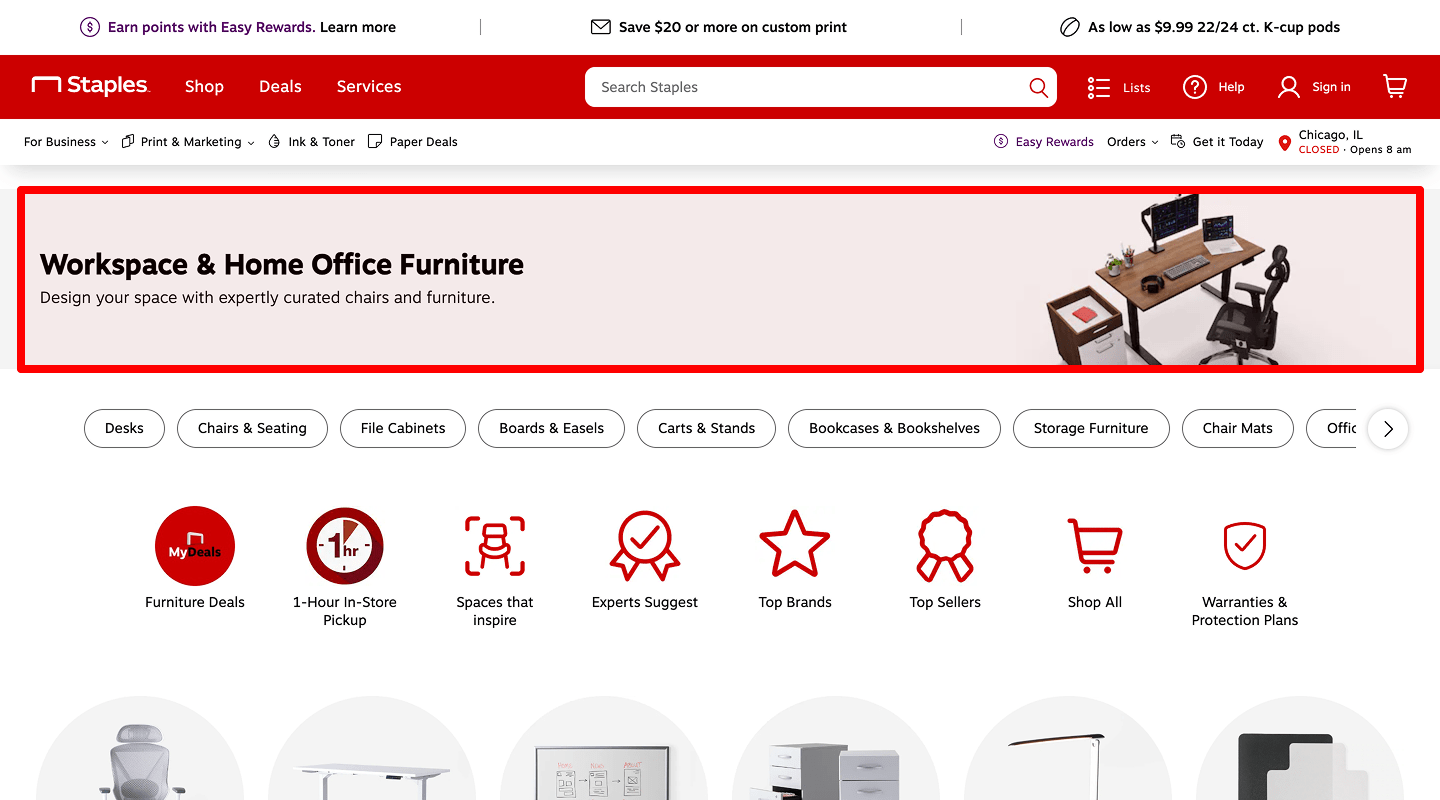The width and height of the screenshot is (1440, 800).
Task: Open the Spaces that inspire icon
Action: (495, 546)
